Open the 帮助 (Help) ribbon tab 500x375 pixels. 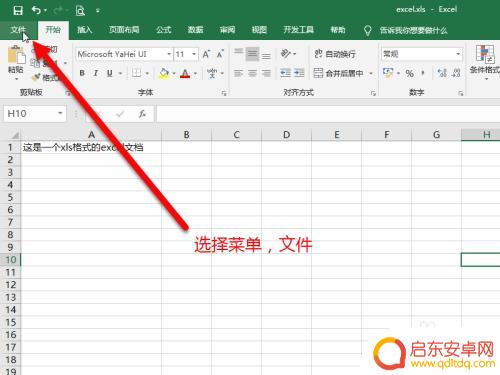tap(338, 30)
